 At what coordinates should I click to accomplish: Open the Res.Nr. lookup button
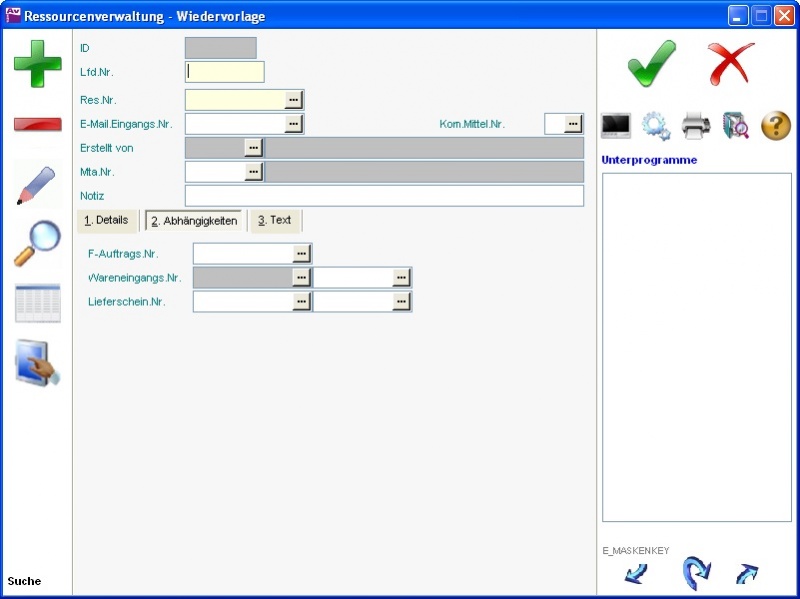pos(293,100)
